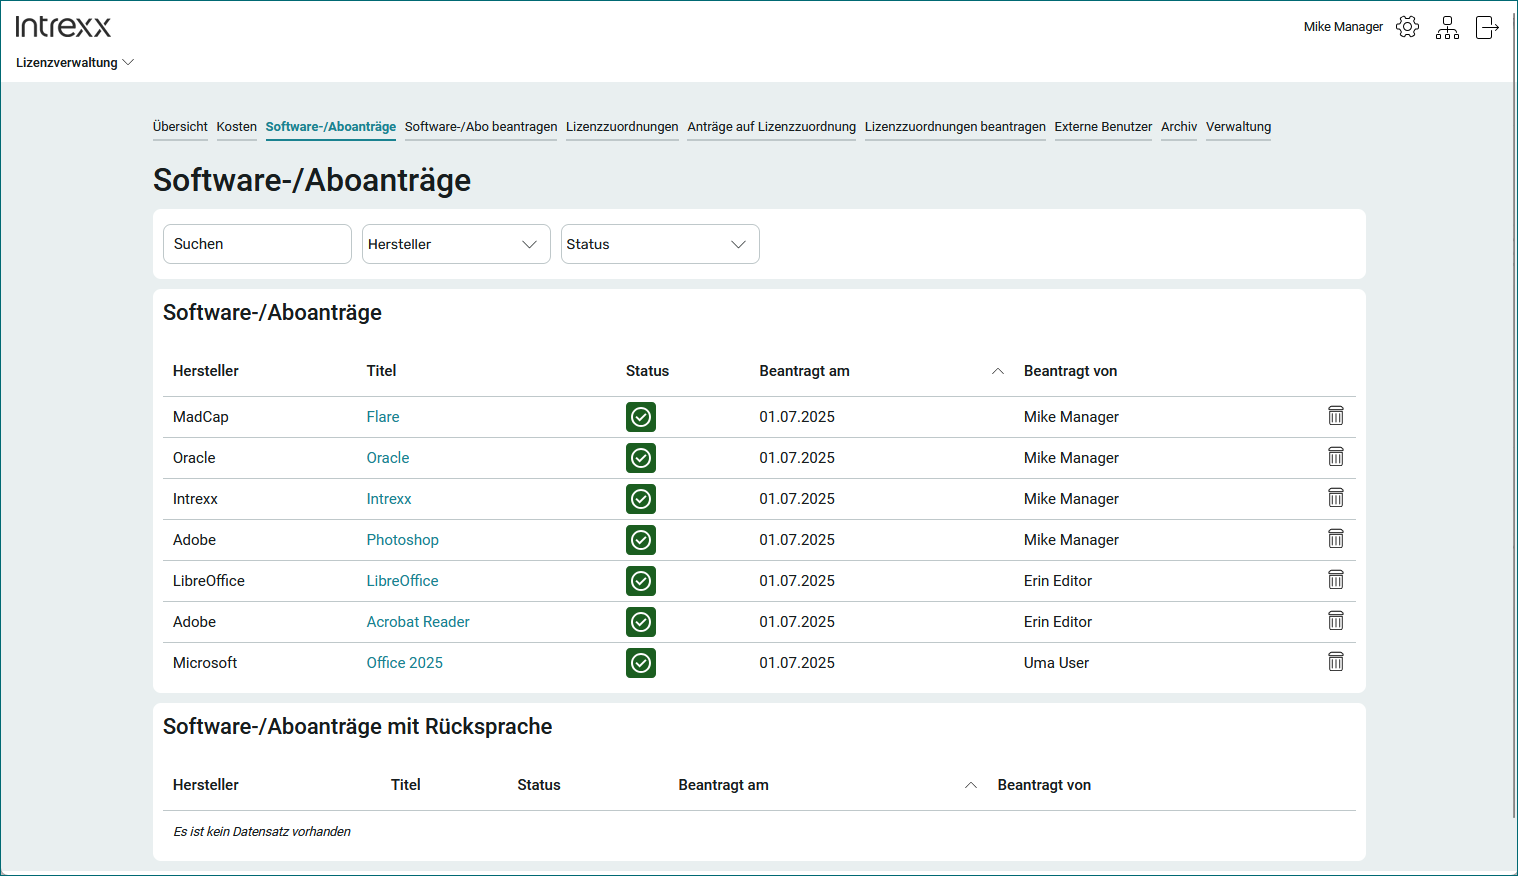
Task: Sort first table by Status header
Action: [647, 371]
